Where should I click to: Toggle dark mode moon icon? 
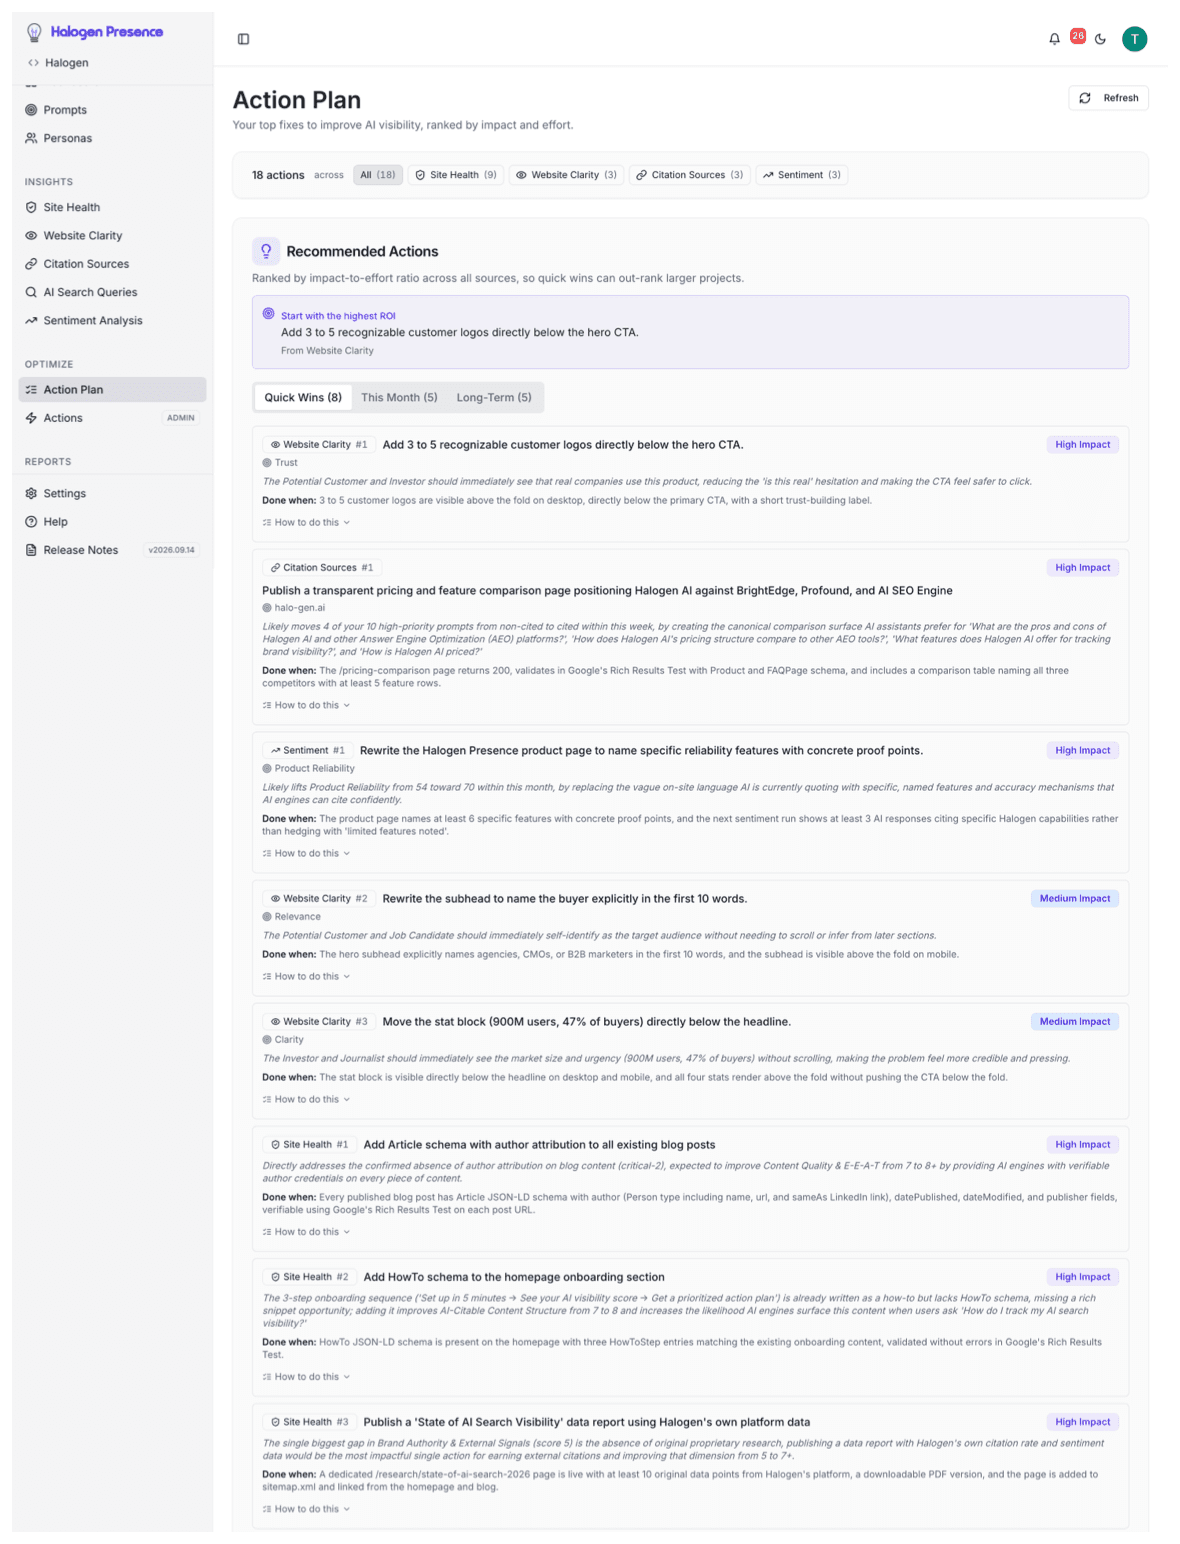click(1100, 39)
